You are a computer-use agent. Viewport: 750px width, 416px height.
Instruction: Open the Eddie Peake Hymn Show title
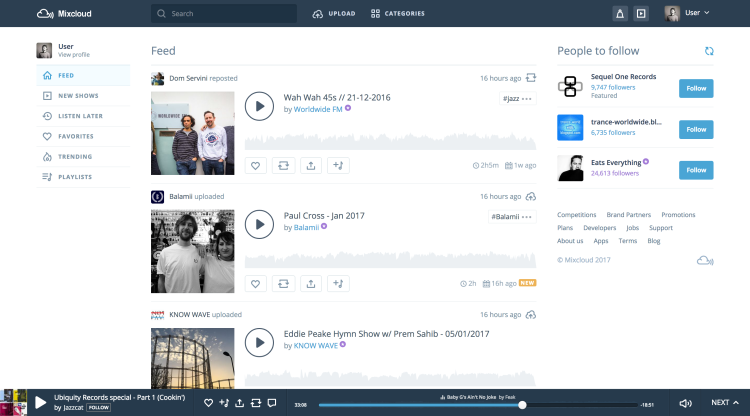coord(386,334)
